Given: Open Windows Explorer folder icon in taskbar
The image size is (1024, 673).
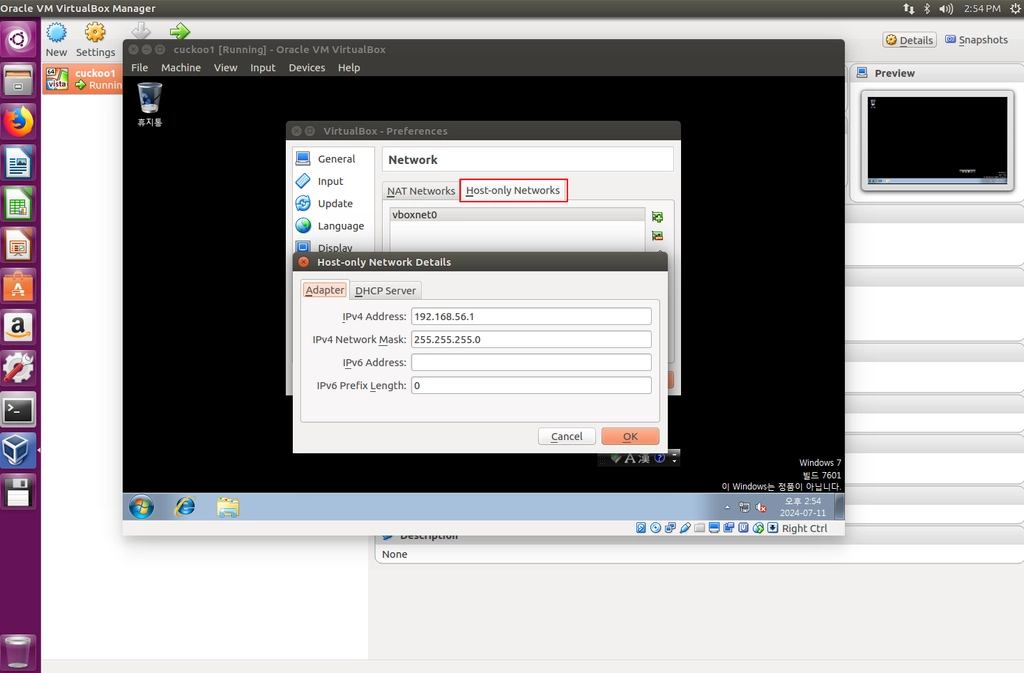Looking at the screenshot, I should point(228,507).
